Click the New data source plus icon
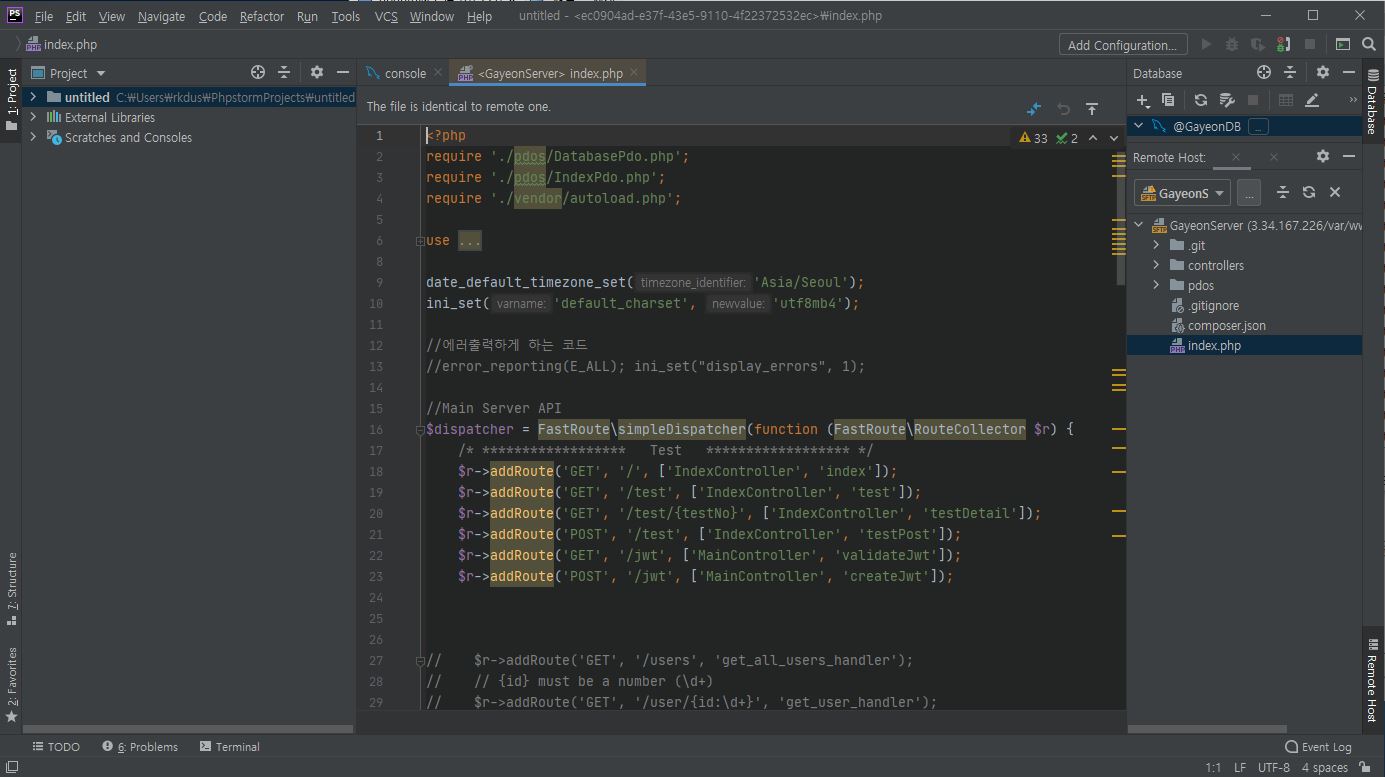Screen dimensions: 1385x777 point(1143,100)
